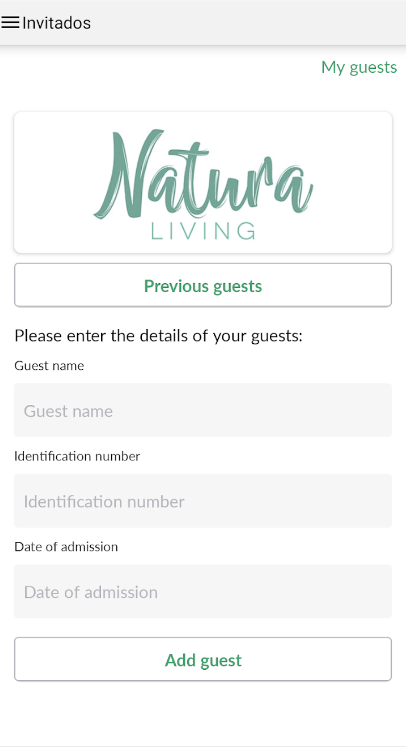Image resolution: width=406 pixels, height=747 pixels.
Task: Focus the Guest name input field
Action: pos(203,410)
